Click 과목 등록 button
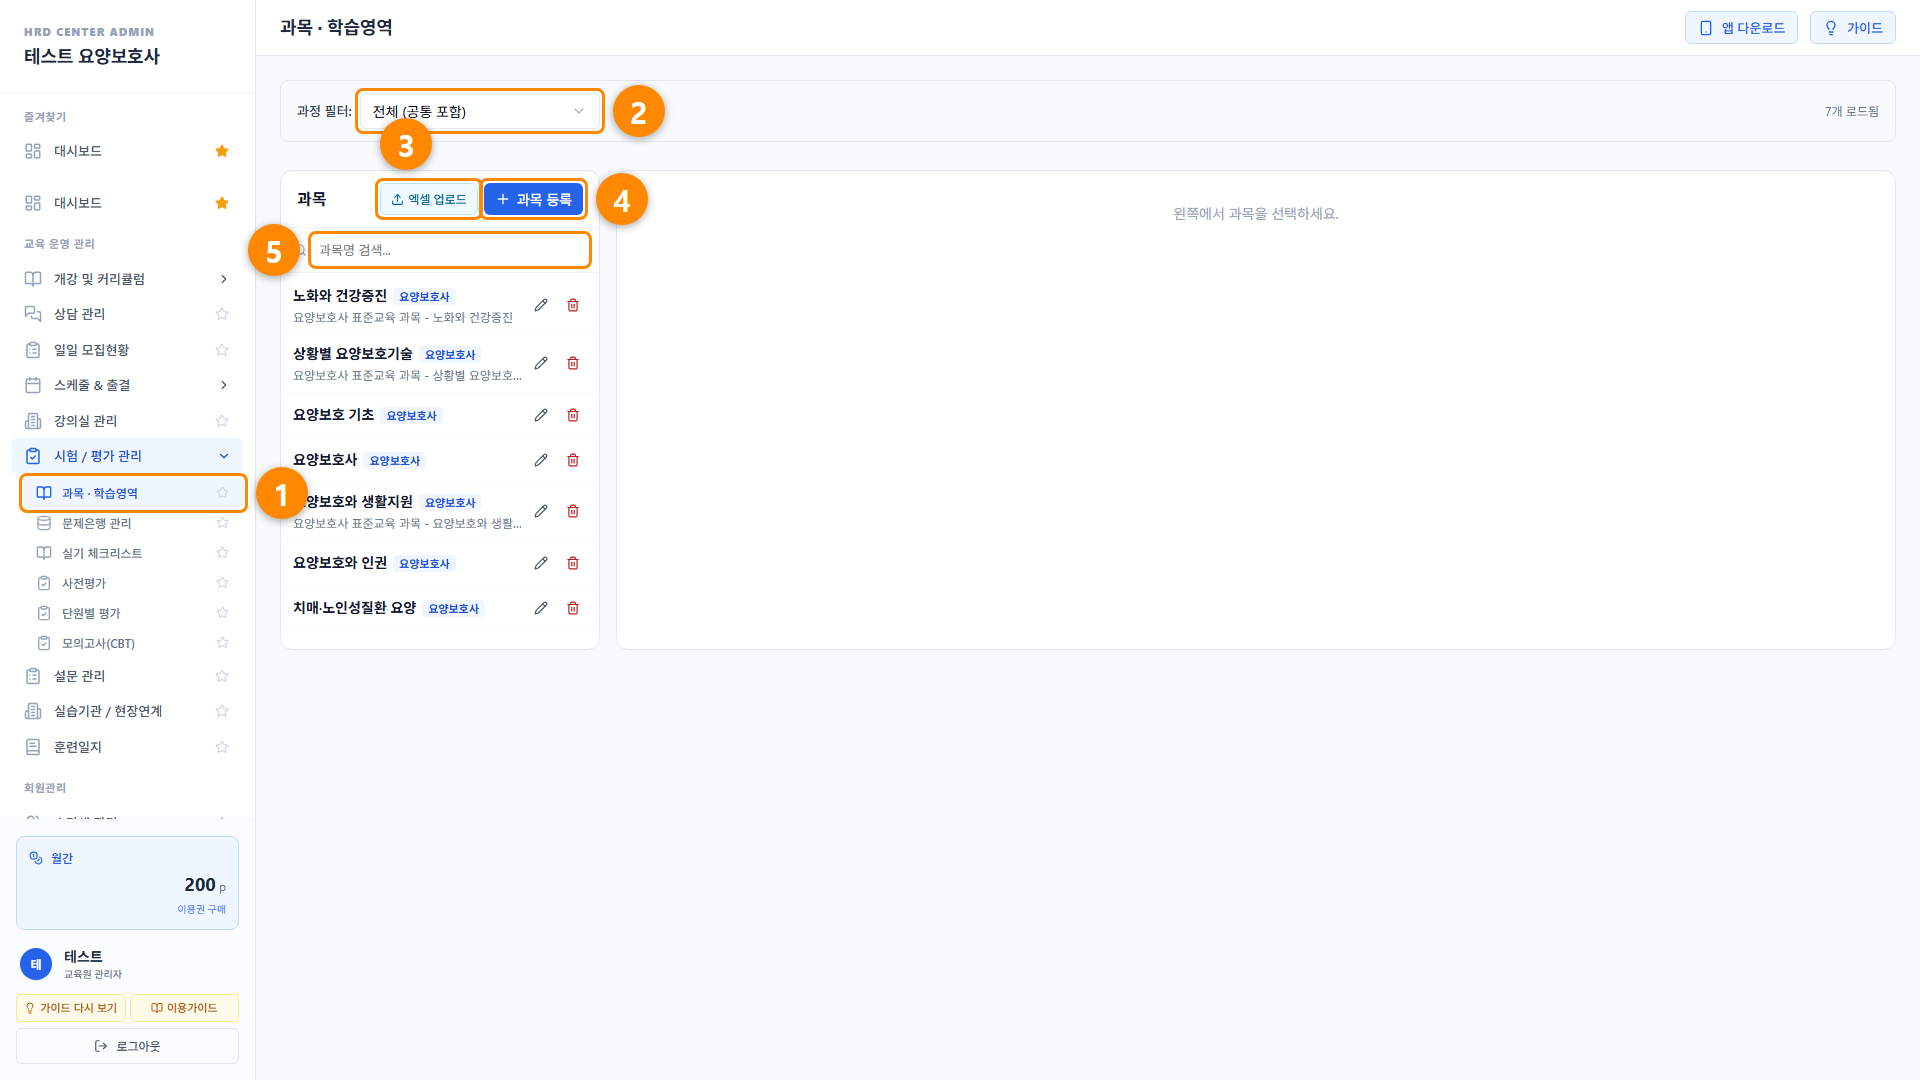 534,199
